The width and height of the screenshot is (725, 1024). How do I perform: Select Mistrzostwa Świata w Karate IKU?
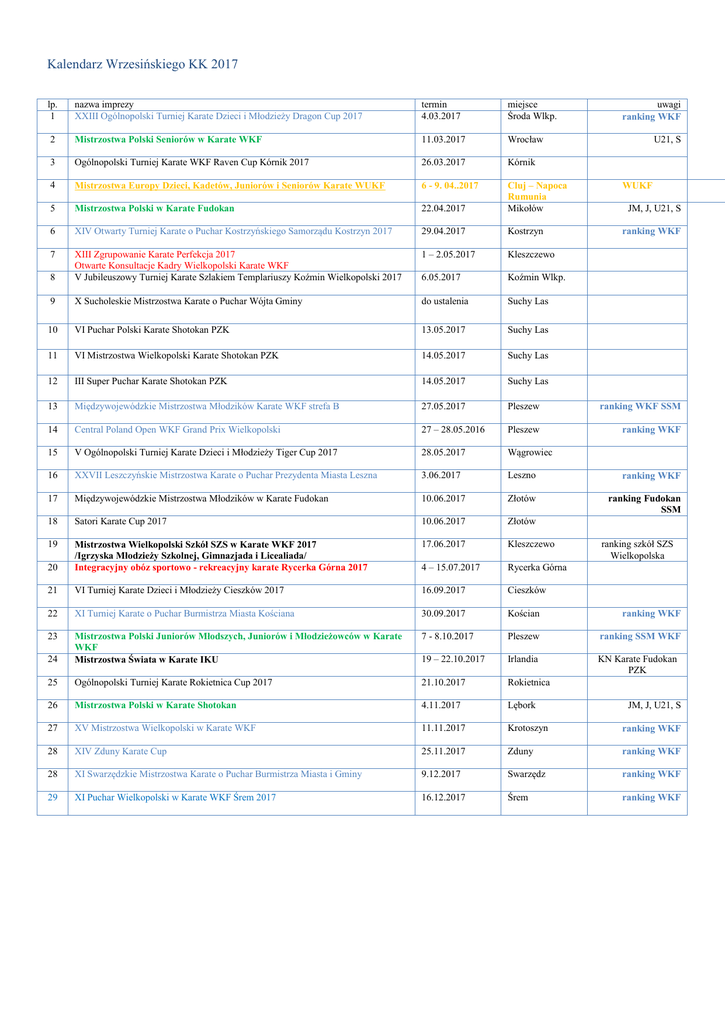[146, 660]
